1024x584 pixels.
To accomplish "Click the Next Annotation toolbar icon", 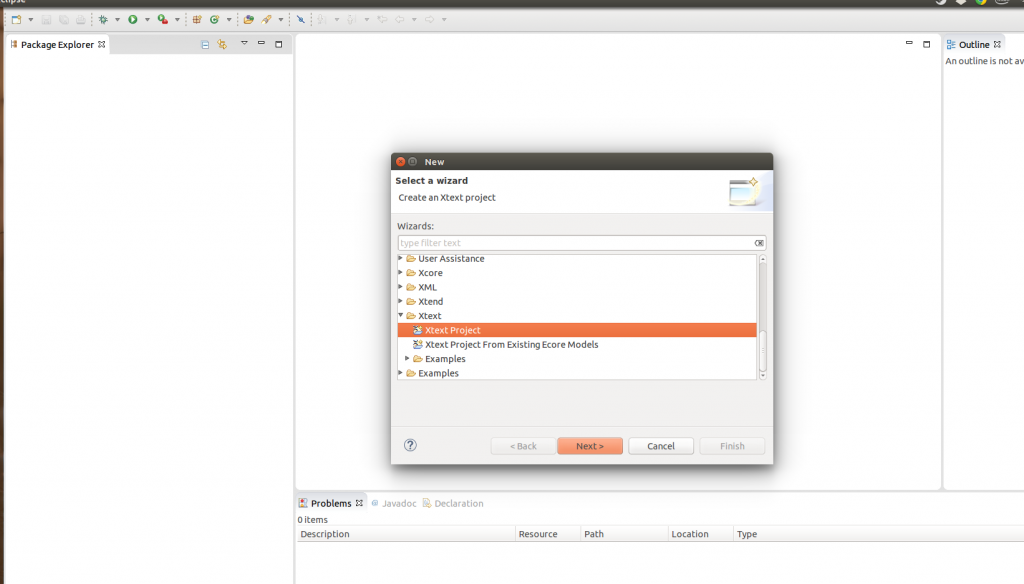I will (322, 20).
